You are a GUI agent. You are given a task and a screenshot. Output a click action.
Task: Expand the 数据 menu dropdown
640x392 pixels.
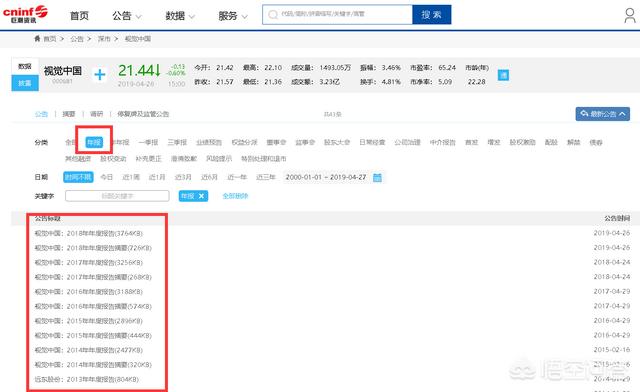[180, 16]
